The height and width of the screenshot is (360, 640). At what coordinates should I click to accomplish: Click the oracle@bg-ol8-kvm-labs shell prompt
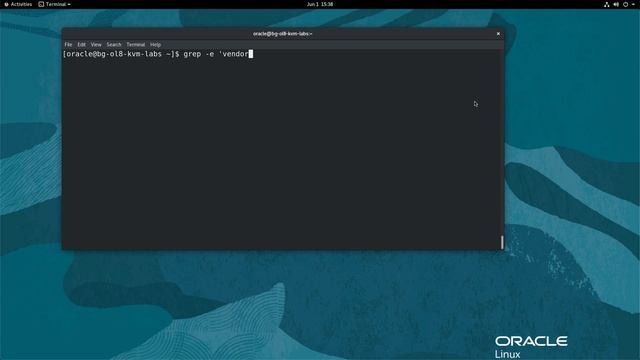[121, 54]
